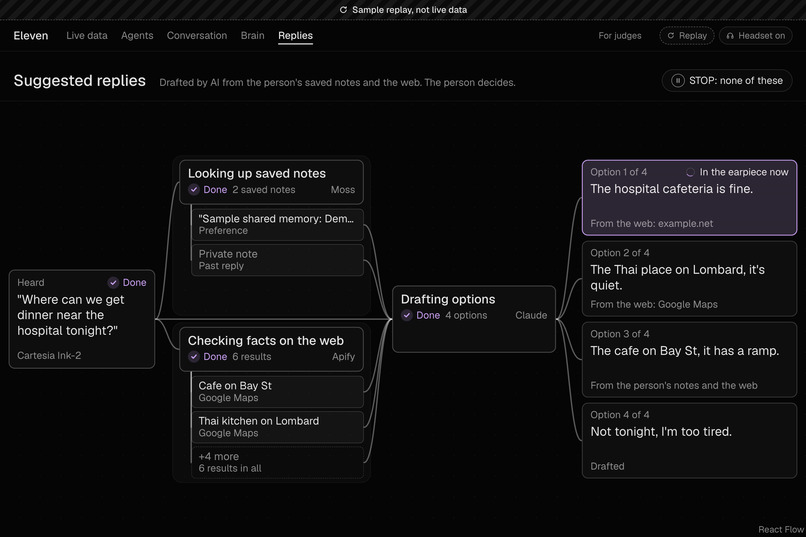The image size is (806, 537).
Task: Click the circular arrow icon in the Replay button
Action: (670, 35)
